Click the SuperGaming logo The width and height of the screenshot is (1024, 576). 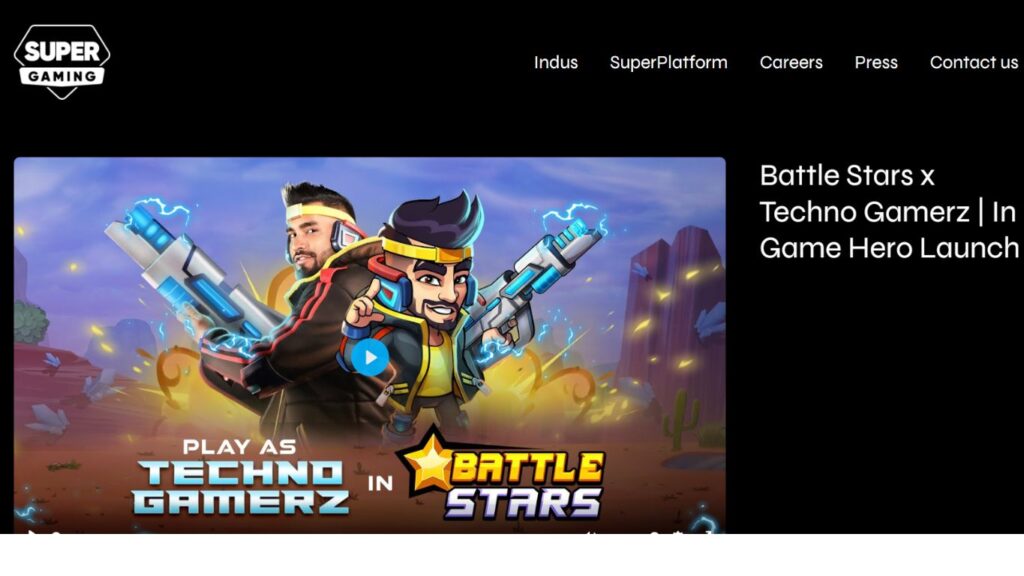pos(62,62)
